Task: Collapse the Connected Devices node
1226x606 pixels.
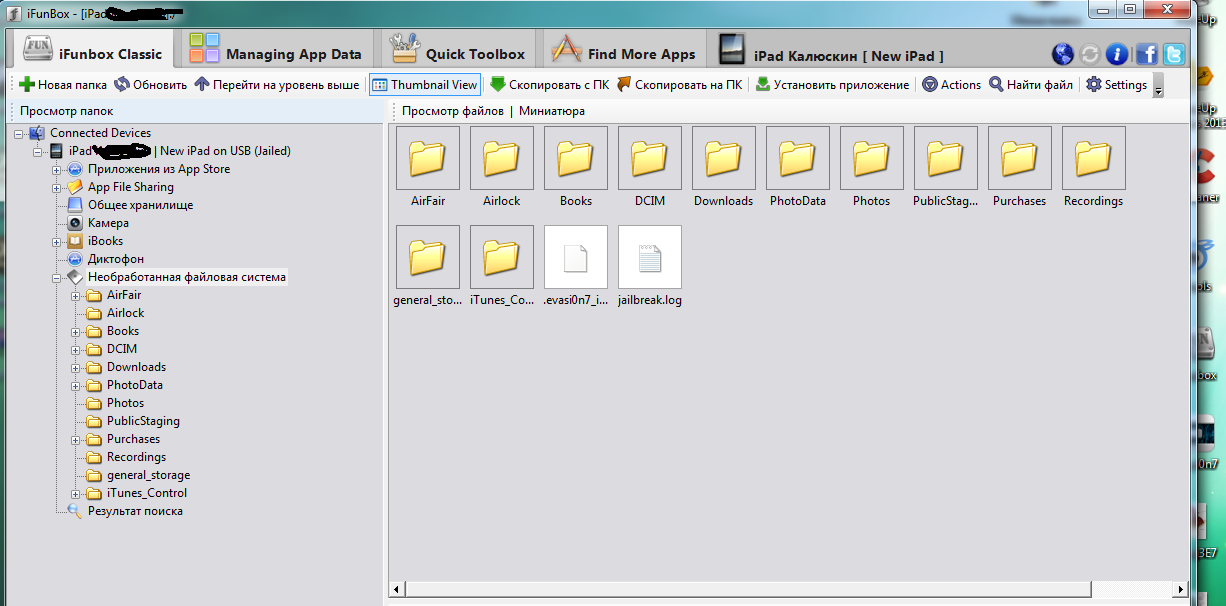Action: [x=19, y=133]
